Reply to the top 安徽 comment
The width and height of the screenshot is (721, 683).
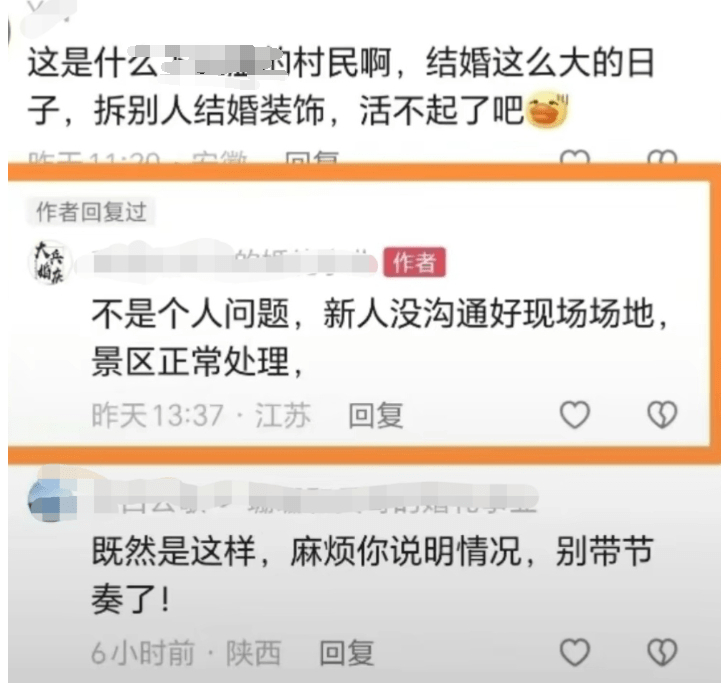click(x=312, y=158)
